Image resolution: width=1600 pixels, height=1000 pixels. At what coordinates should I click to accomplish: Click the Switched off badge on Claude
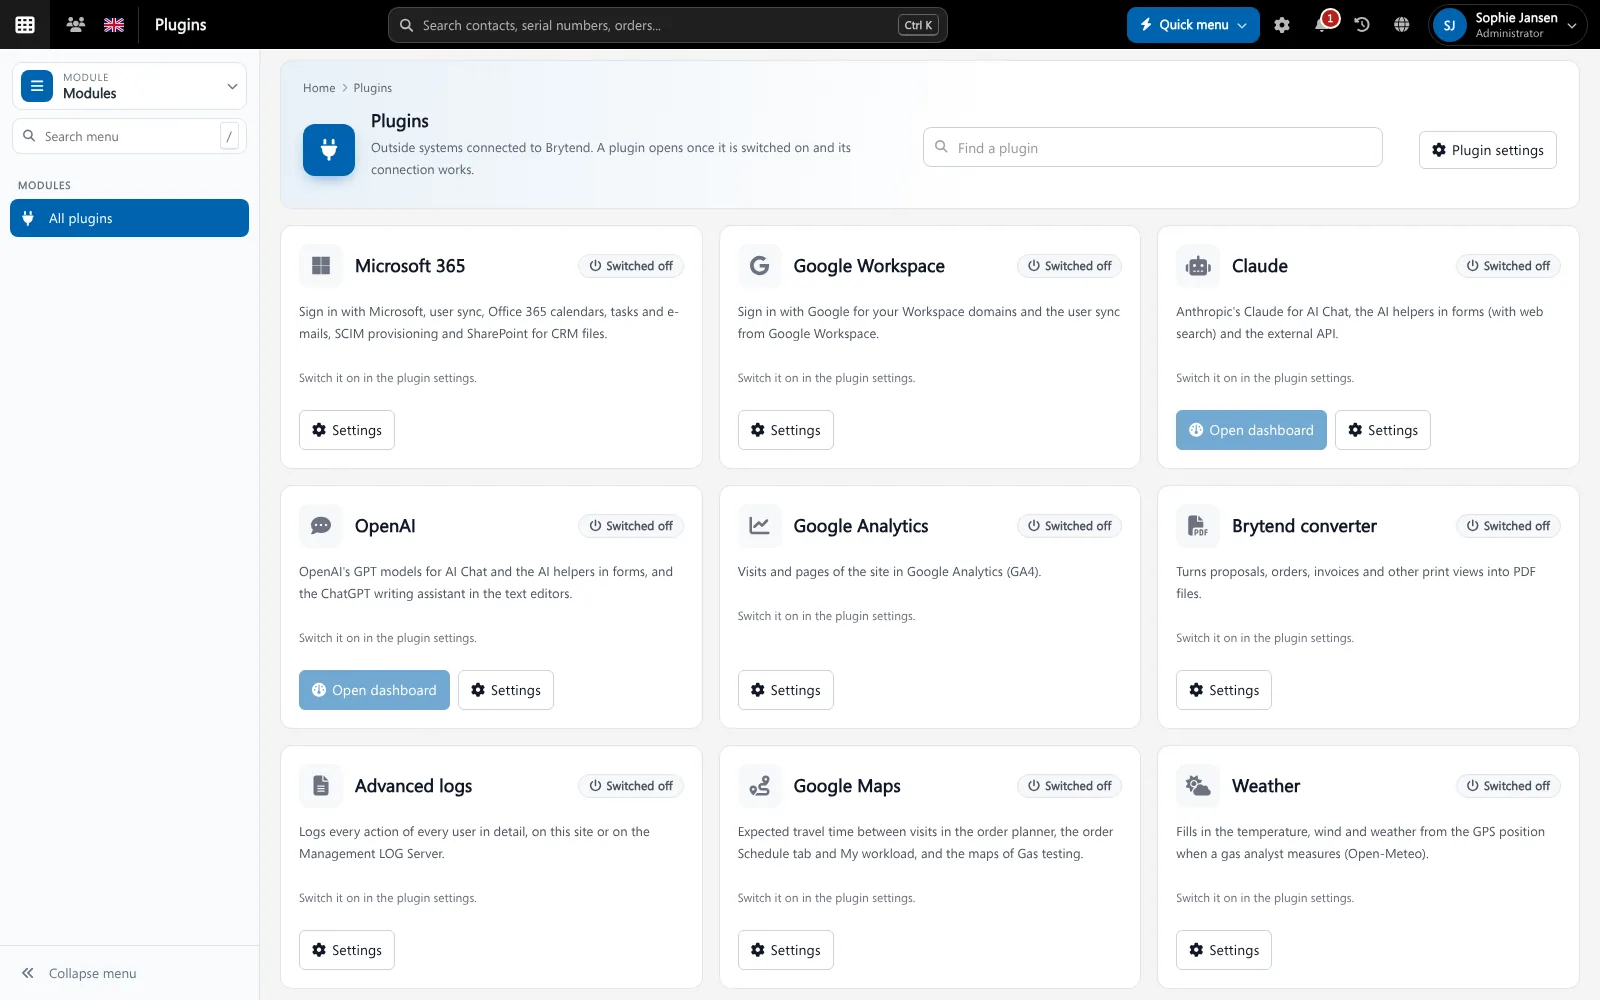click(1508, 266)
